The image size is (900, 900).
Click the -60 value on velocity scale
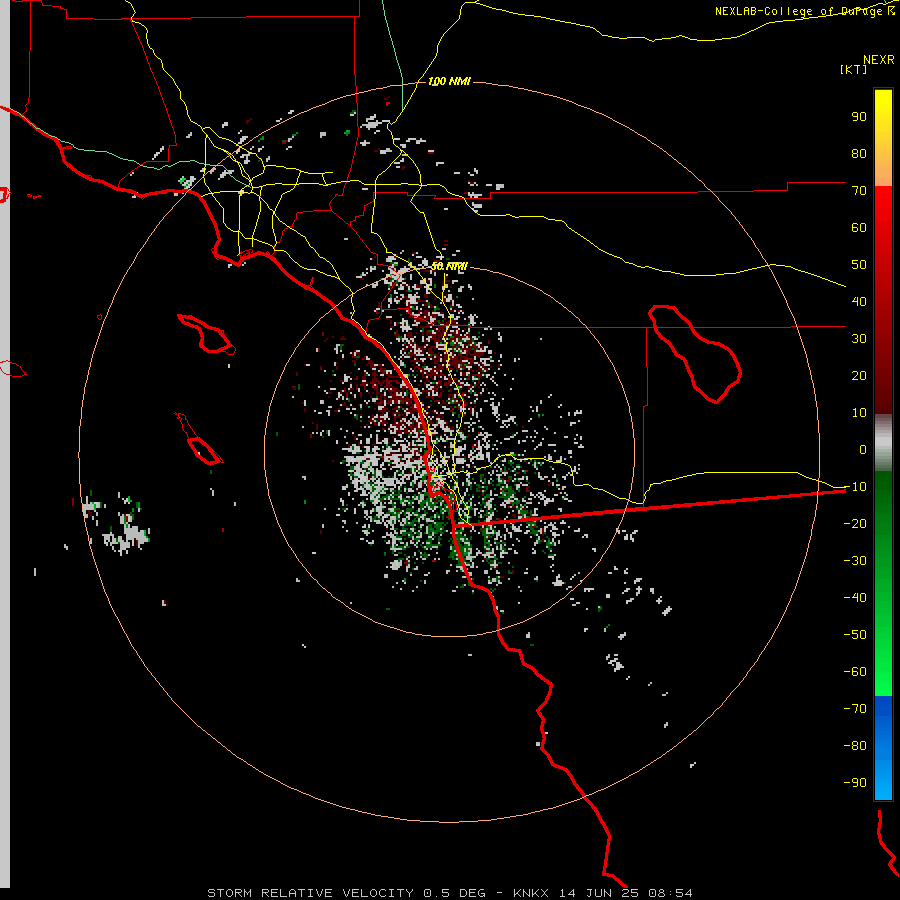click(x=855, y=672)
